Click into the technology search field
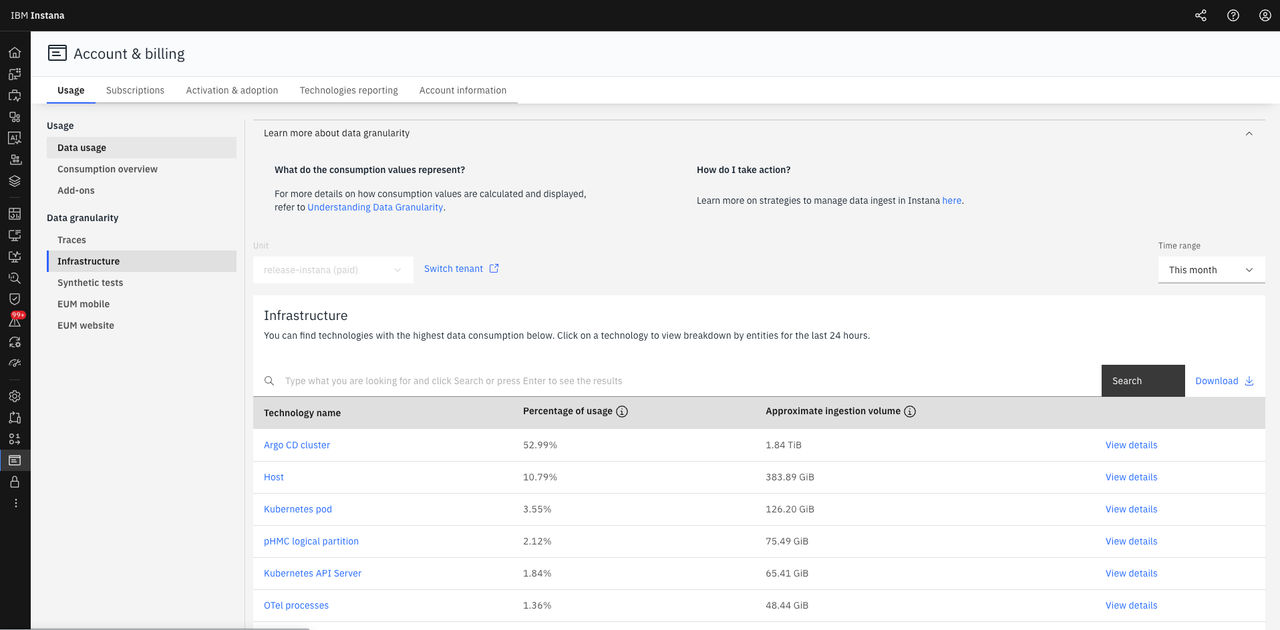The height and width of the screenshot is (630, 1280). [x=677, y=381]
